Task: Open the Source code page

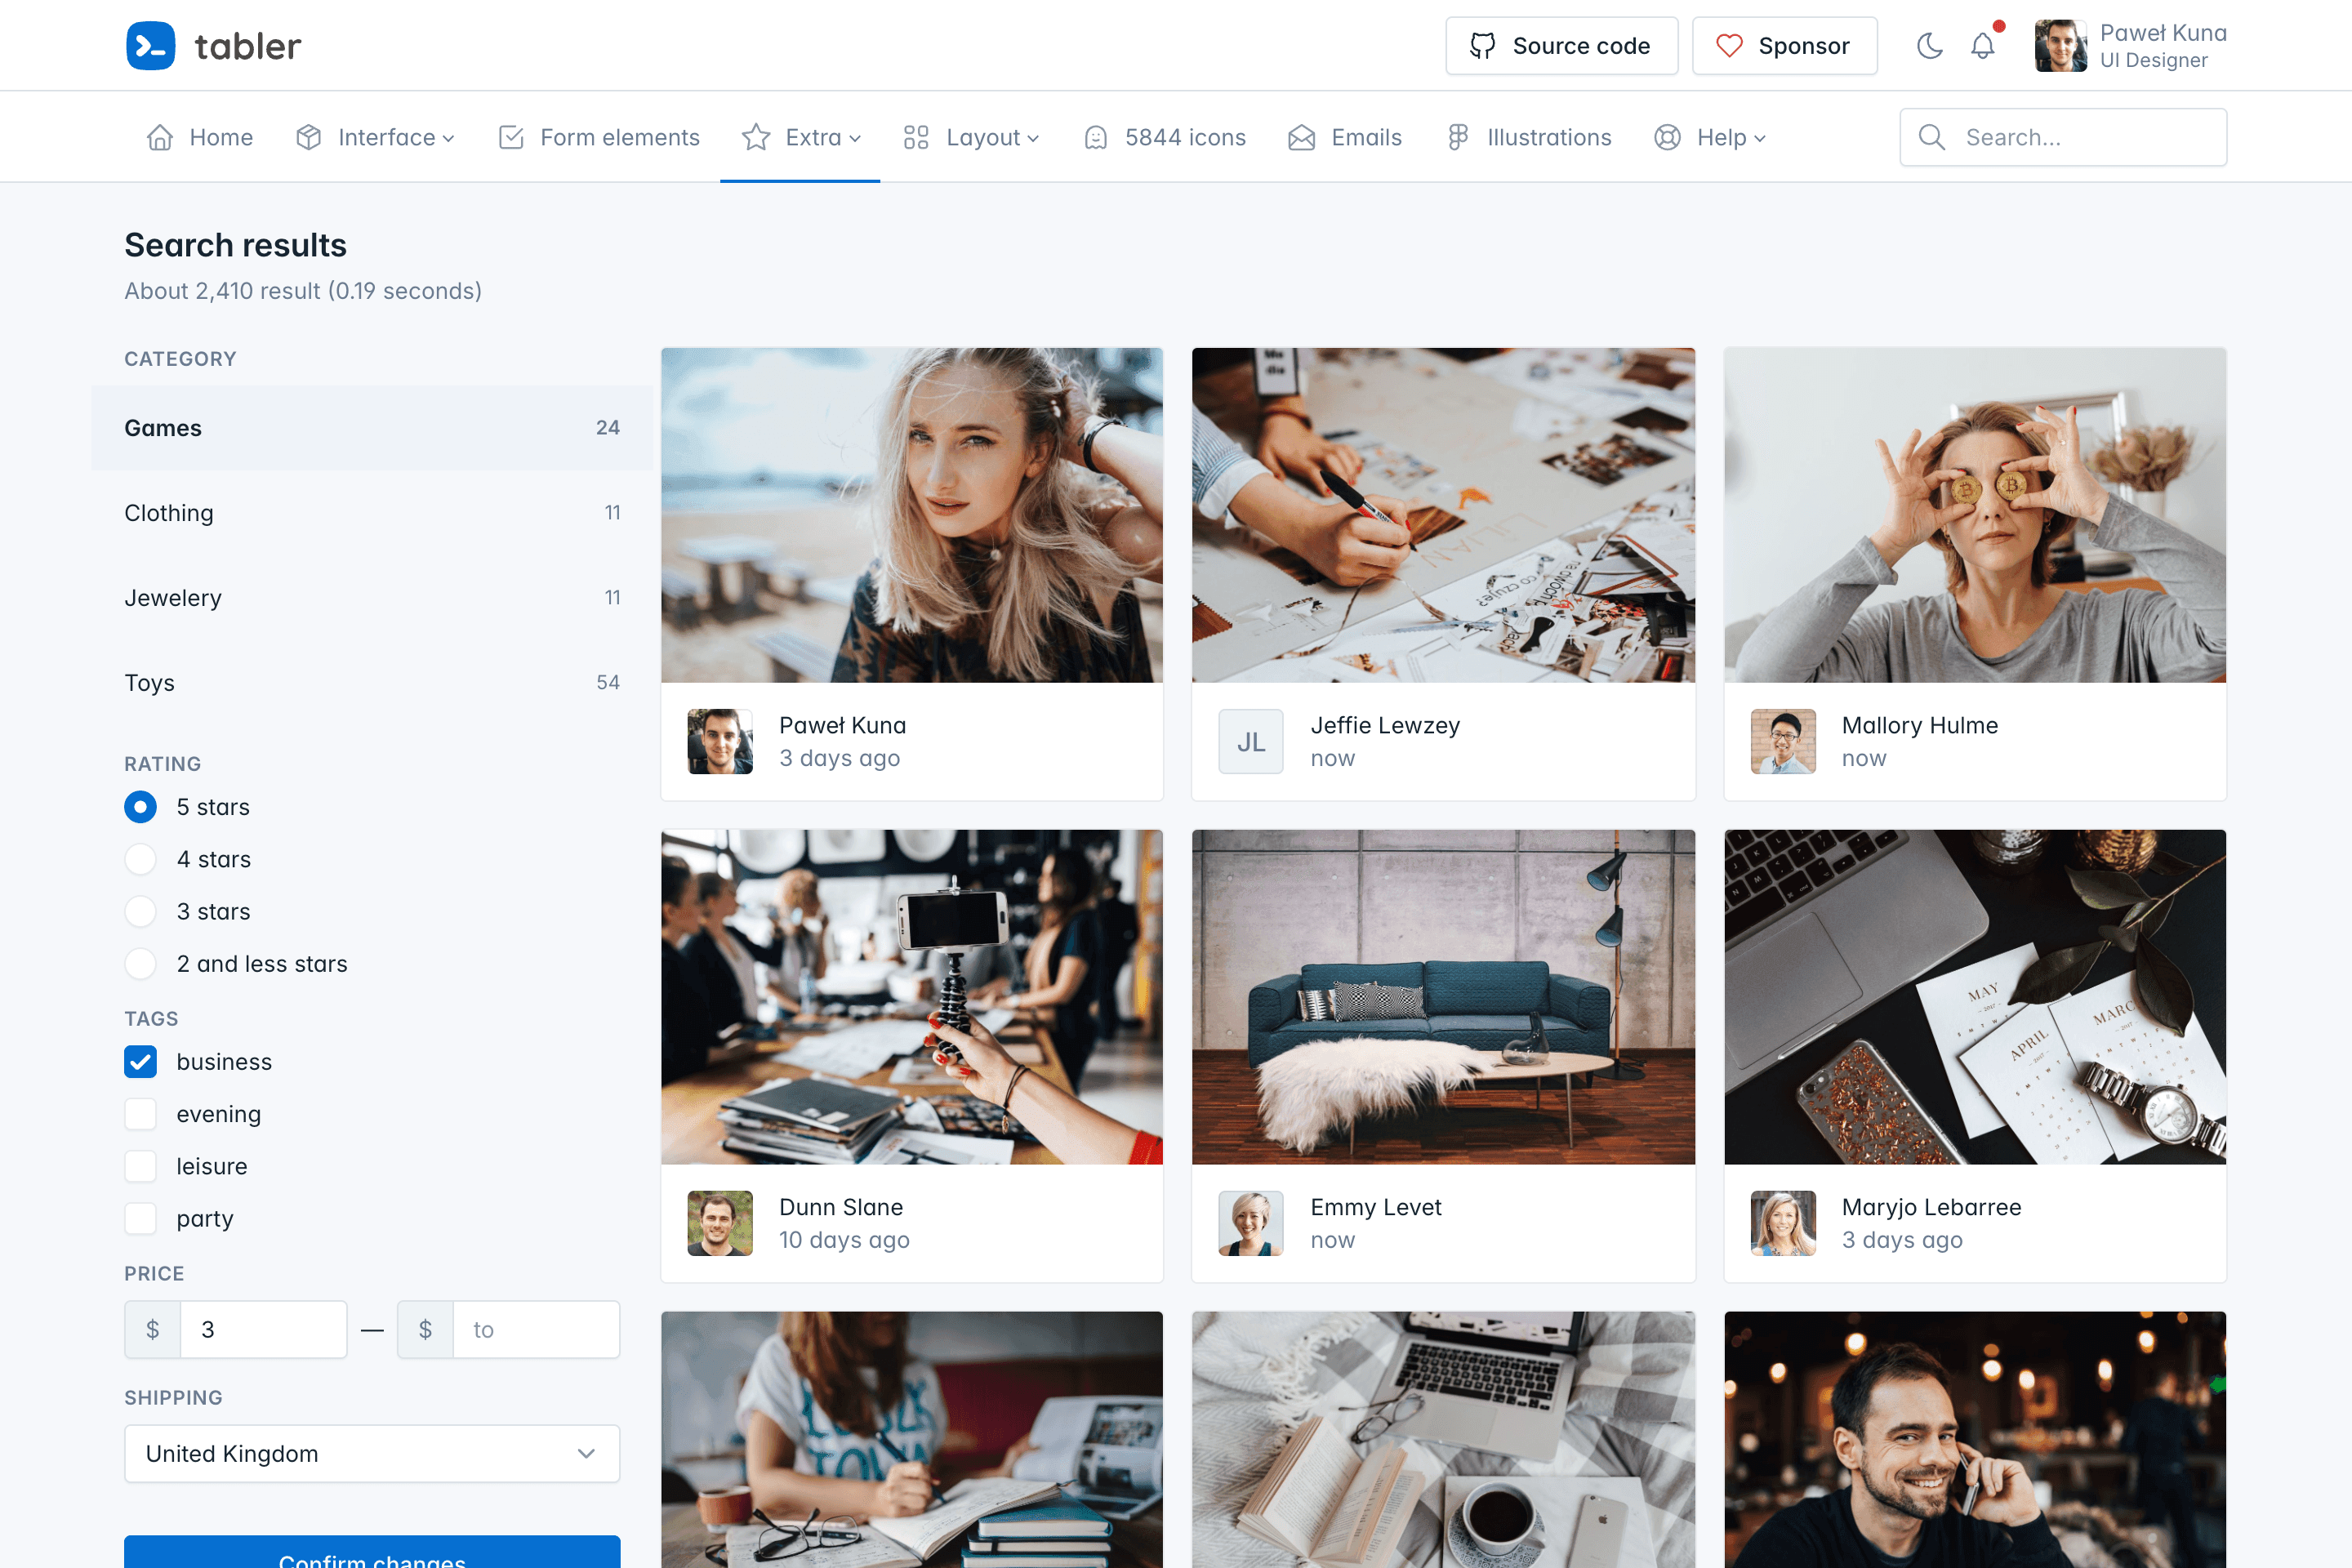Action: coord(1561,45)
